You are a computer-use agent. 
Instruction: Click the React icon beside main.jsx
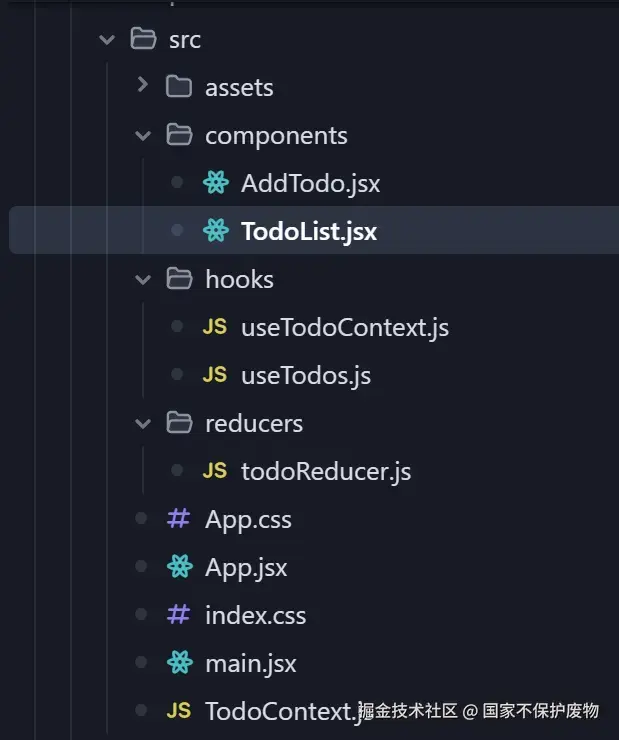pyautogui.click(x=179, y=663)
